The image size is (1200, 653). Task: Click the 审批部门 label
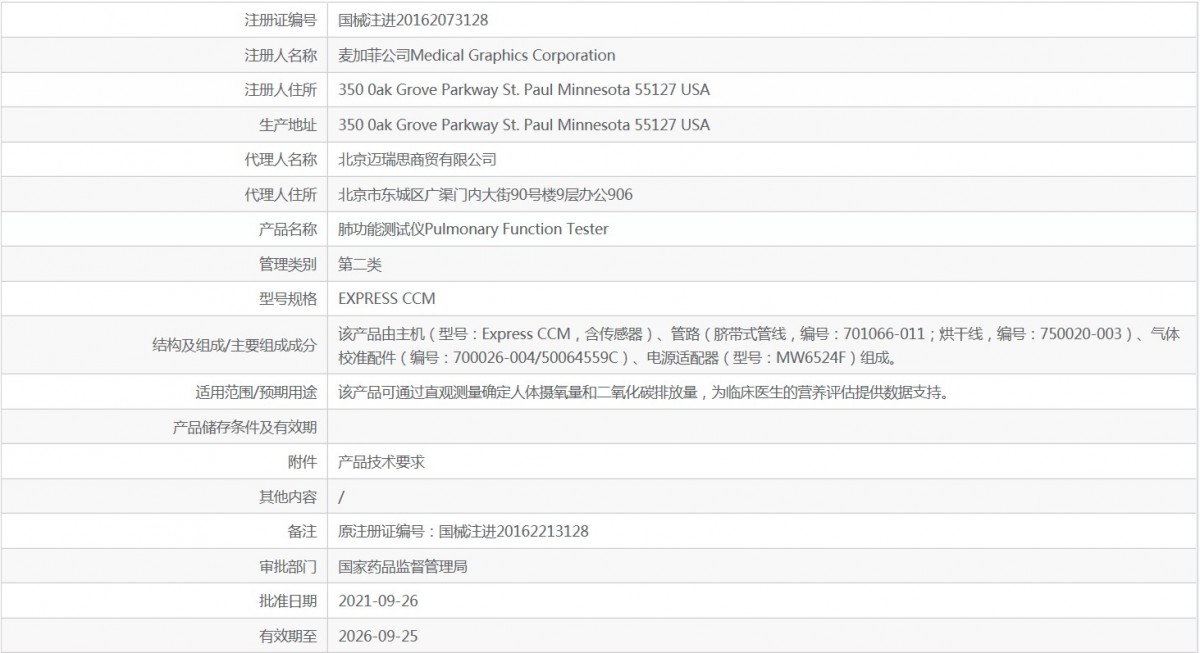(x=288, y=566)
